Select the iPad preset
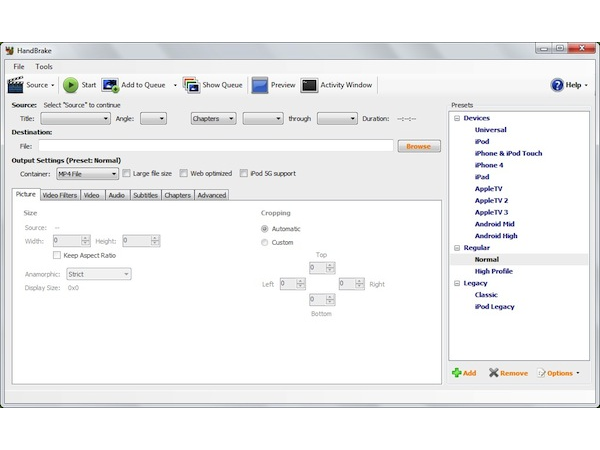This screenshot has height=450, width=600. [x=482, y=177]
